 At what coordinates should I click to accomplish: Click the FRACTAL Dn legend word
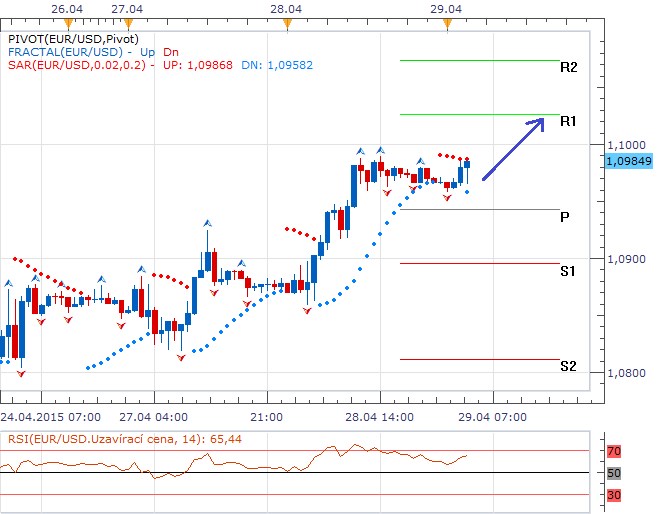click(x=171, y=52)
